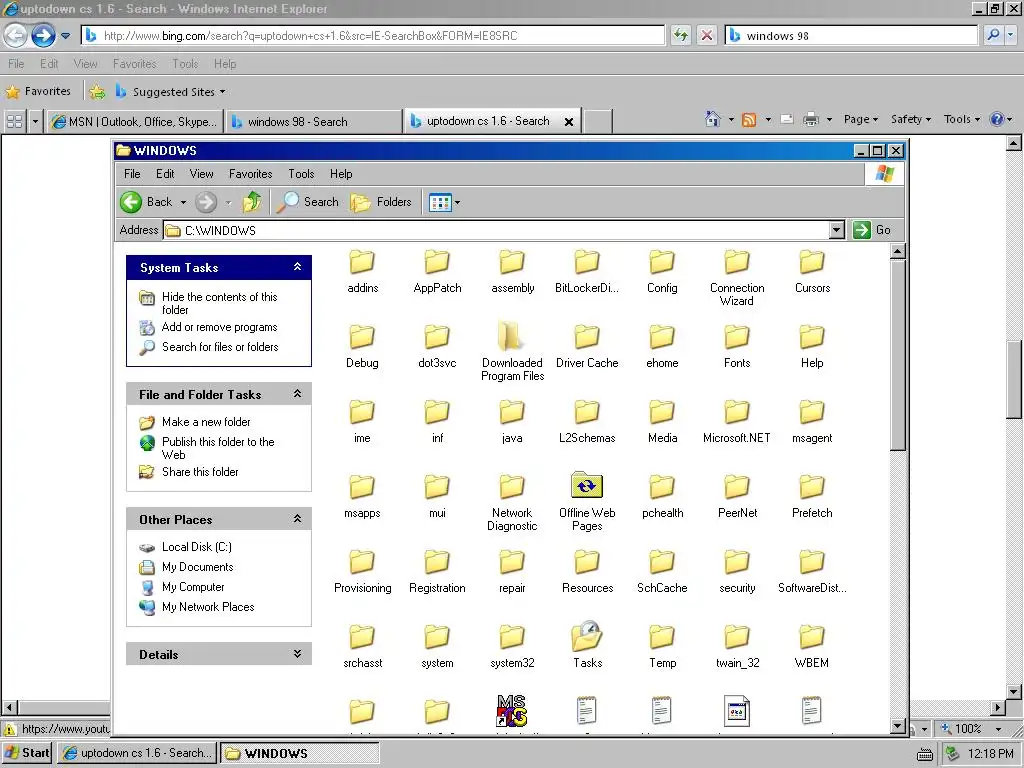This screenshot has height=768, width=1024.
Task: Close the uptodown cs 1.6 tab
Action: point(569,121)
